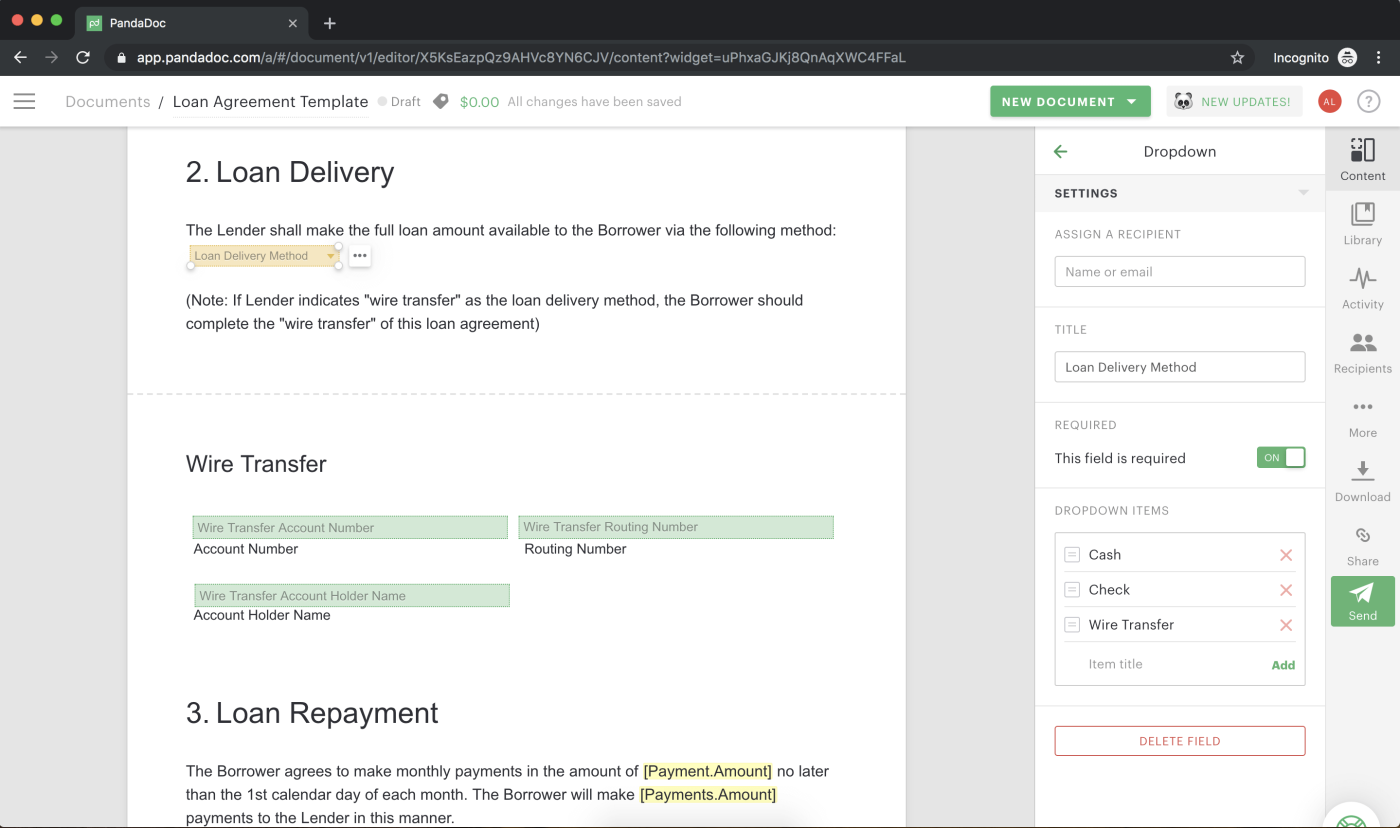Delete the dropdown field
Image resolution: width=1400 pixels, height=828 pixels.
point(1180,741)
